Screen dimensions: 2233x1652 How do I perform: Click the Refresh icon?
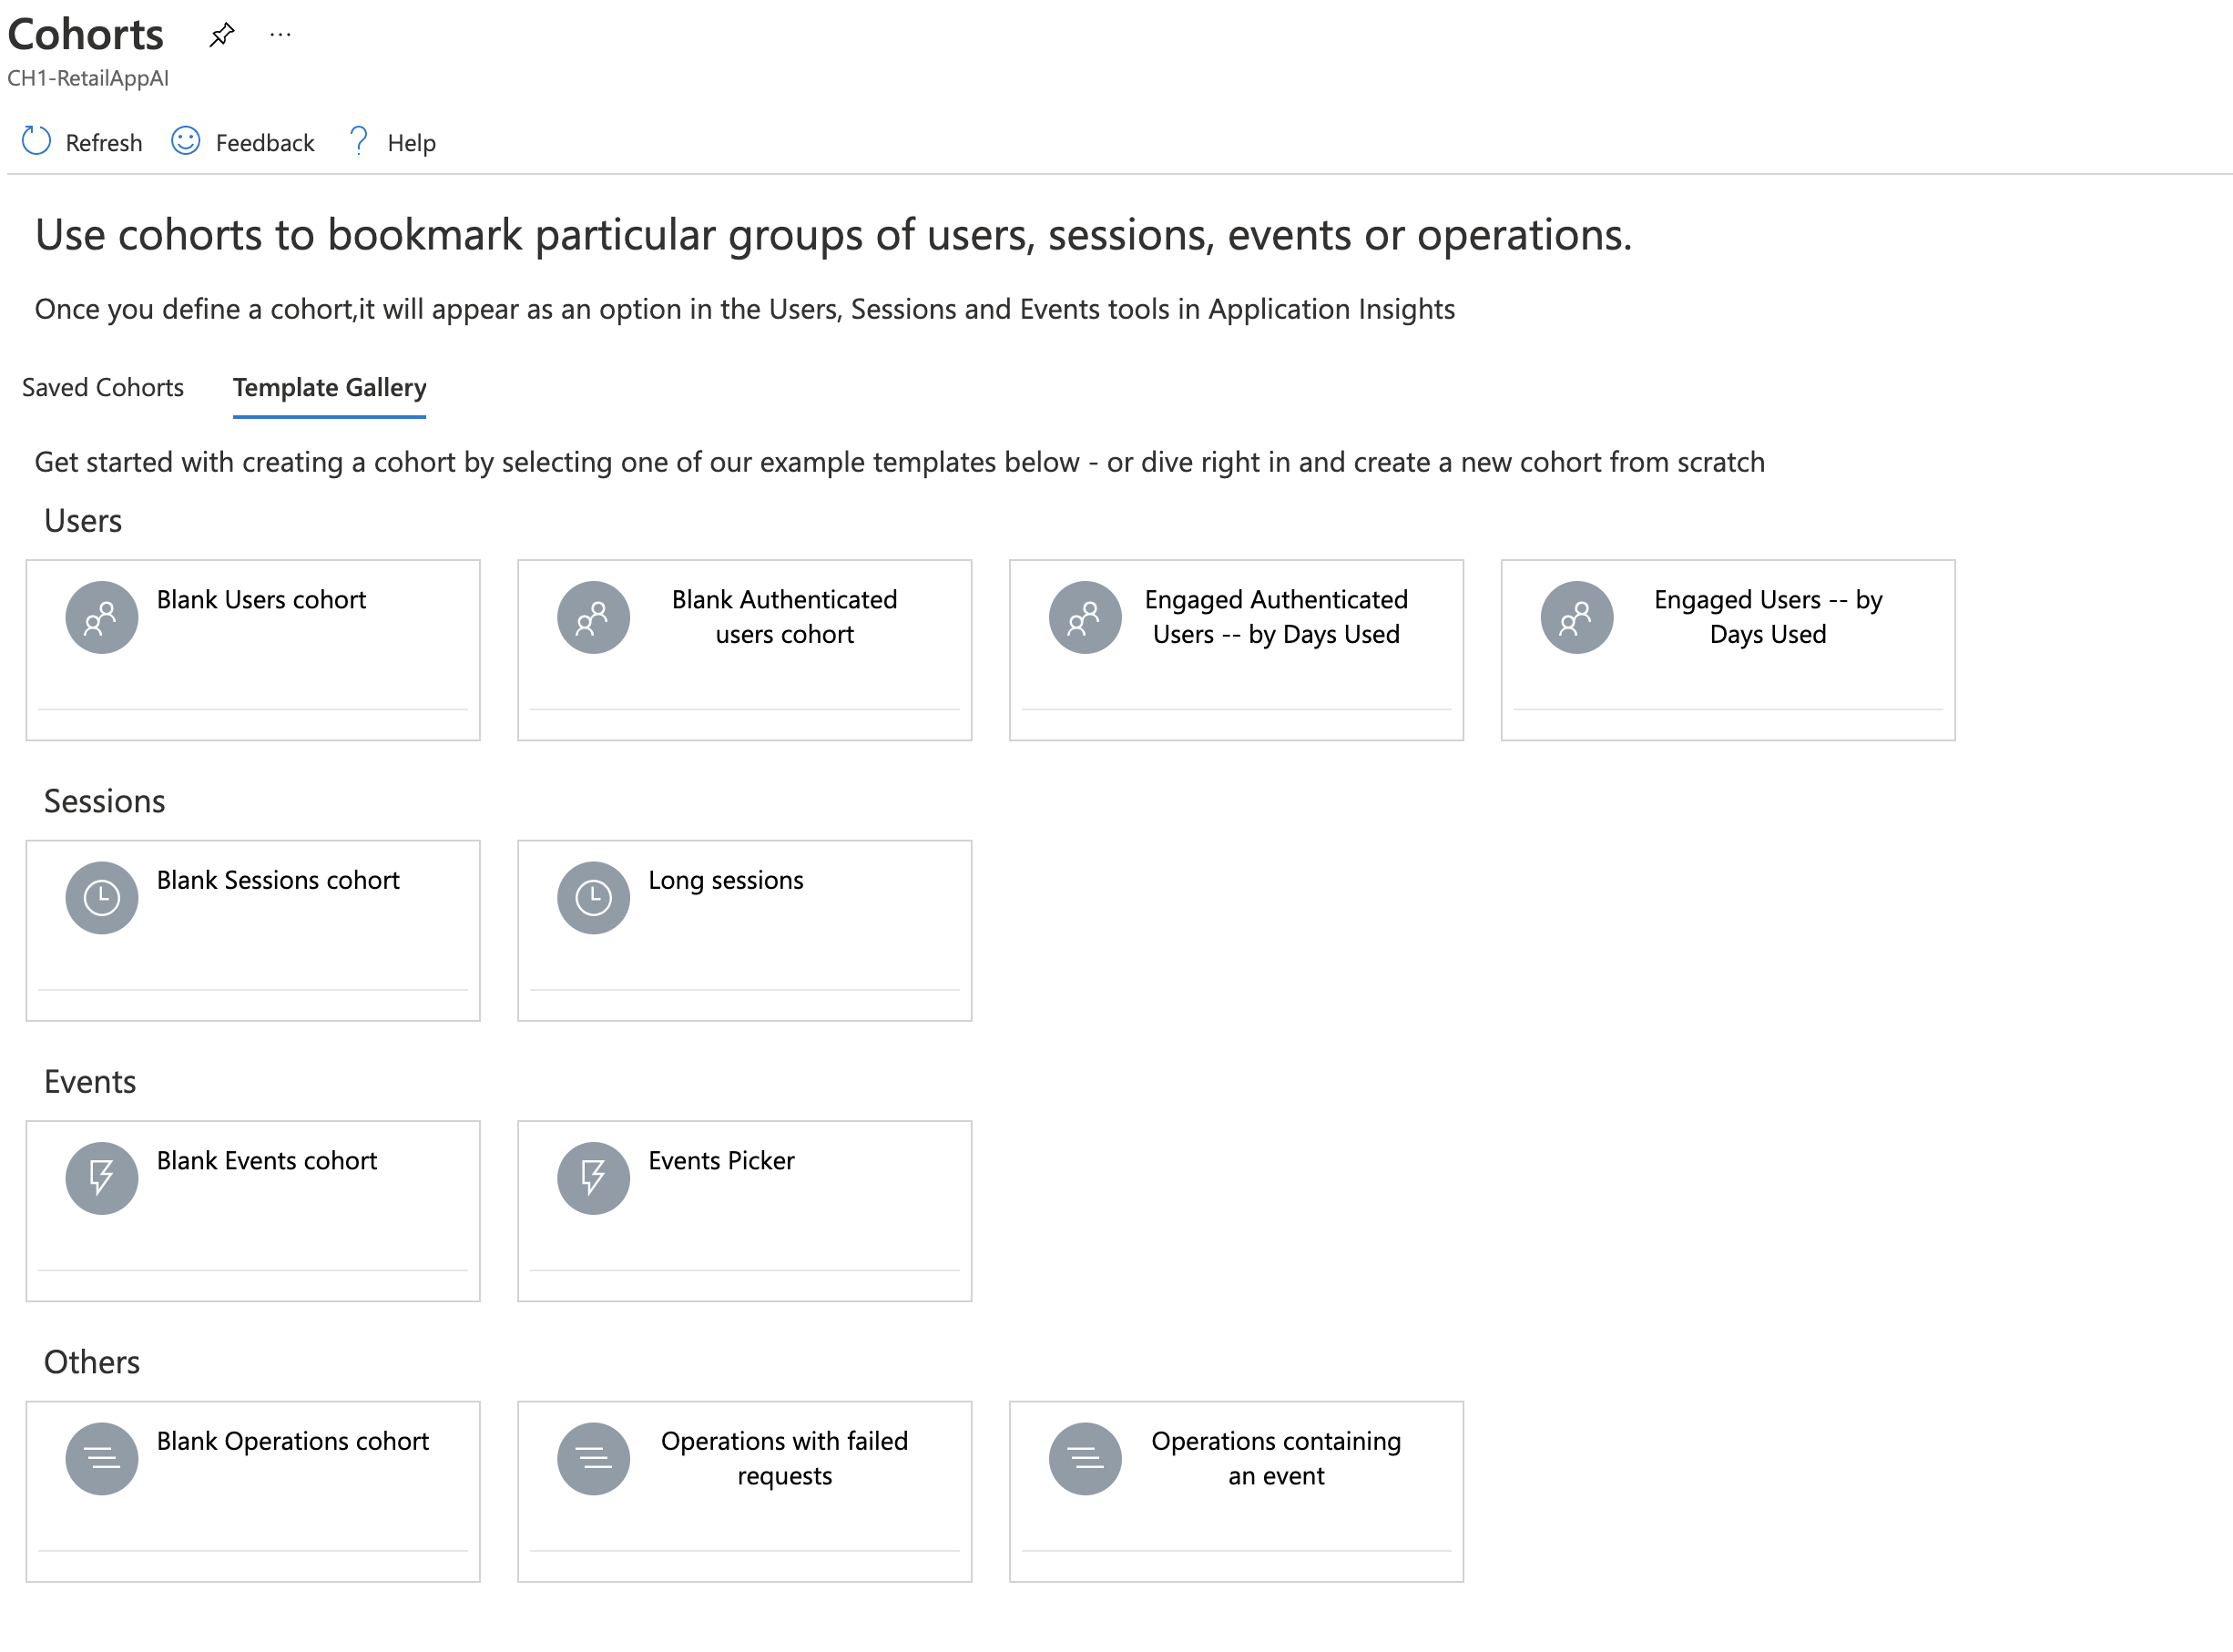[36, 141]
